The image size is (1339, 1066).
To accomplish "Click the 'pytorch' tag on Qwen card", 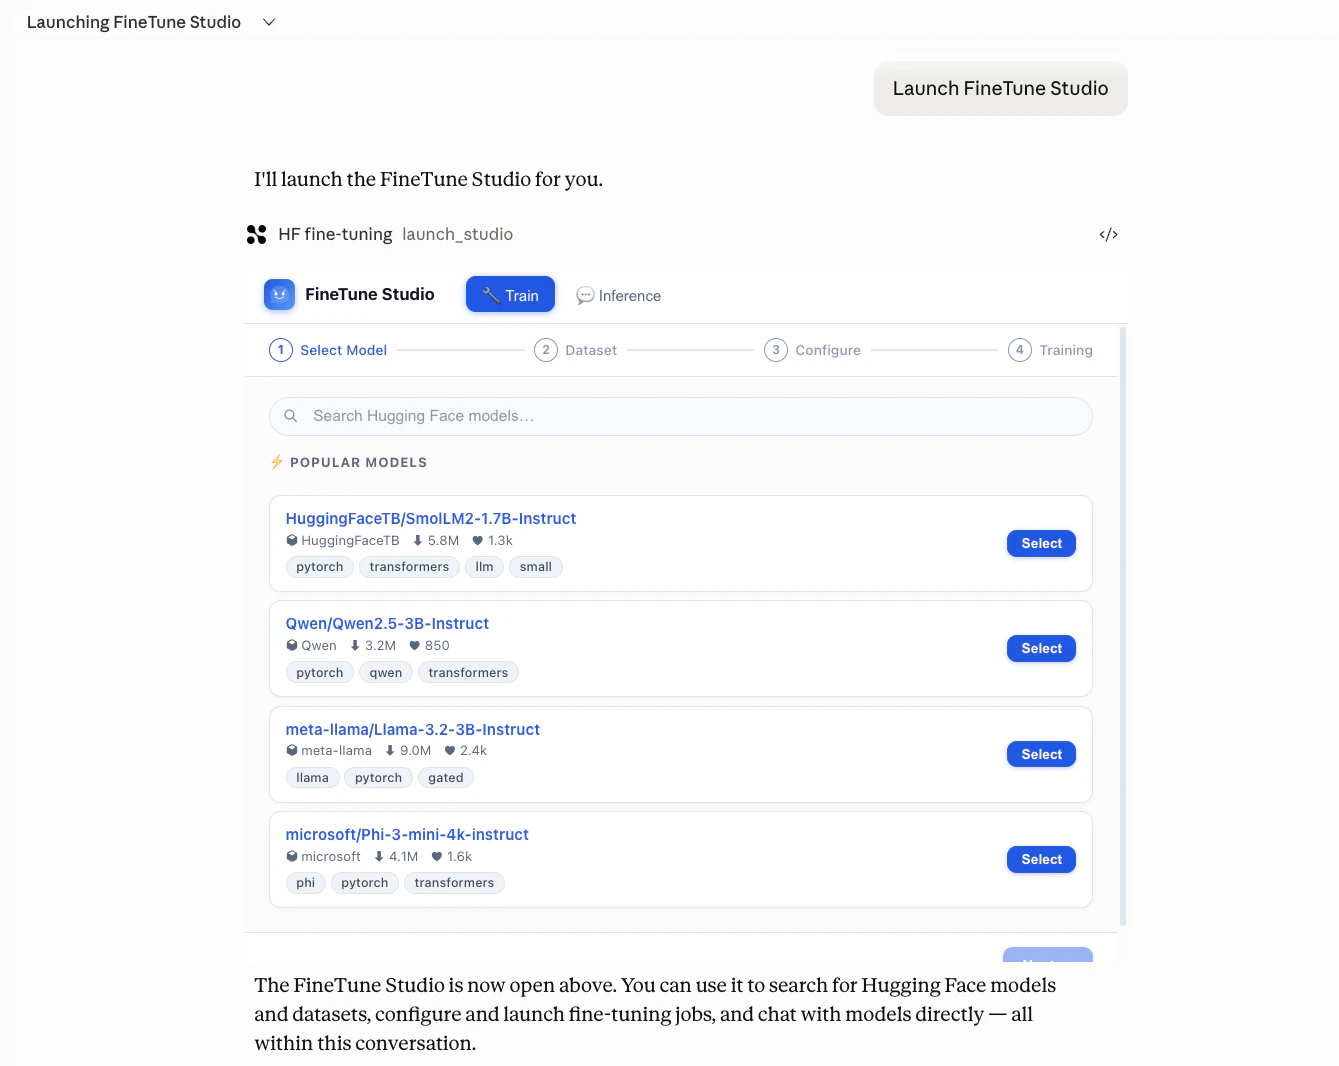I will point(320,672).
